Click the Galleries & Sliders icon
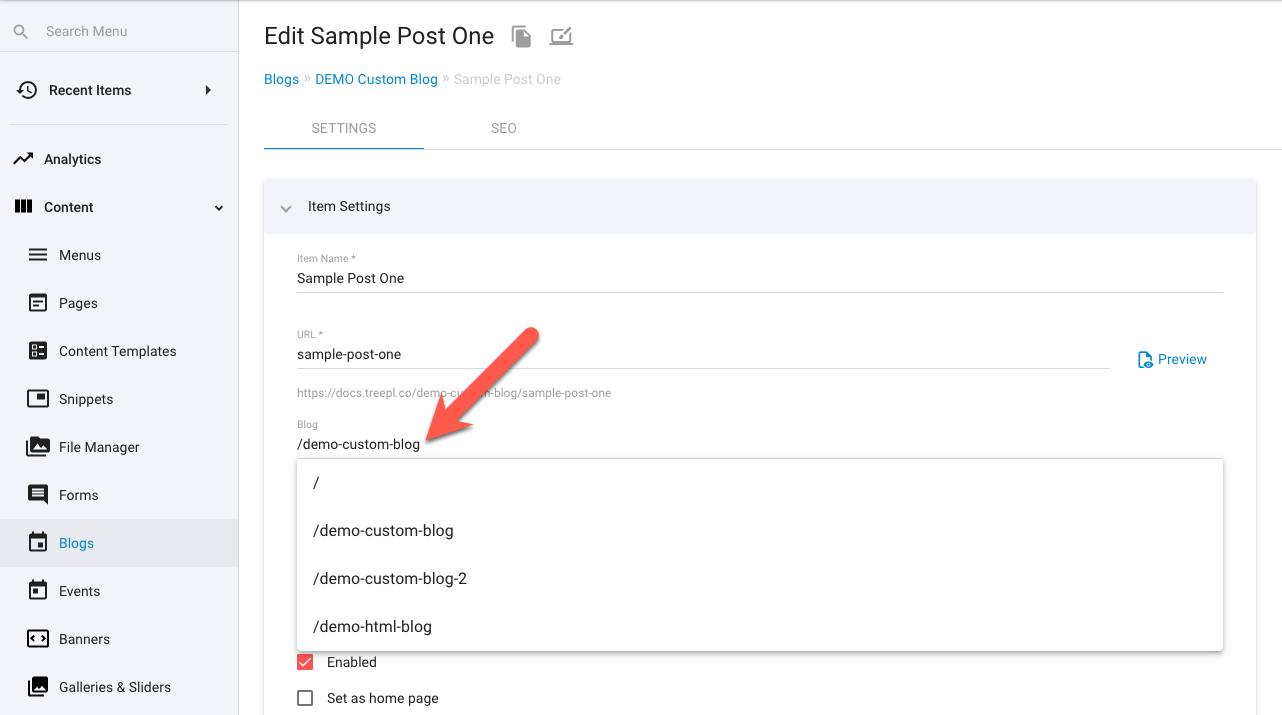1282x715 pixels. point(38,687)
